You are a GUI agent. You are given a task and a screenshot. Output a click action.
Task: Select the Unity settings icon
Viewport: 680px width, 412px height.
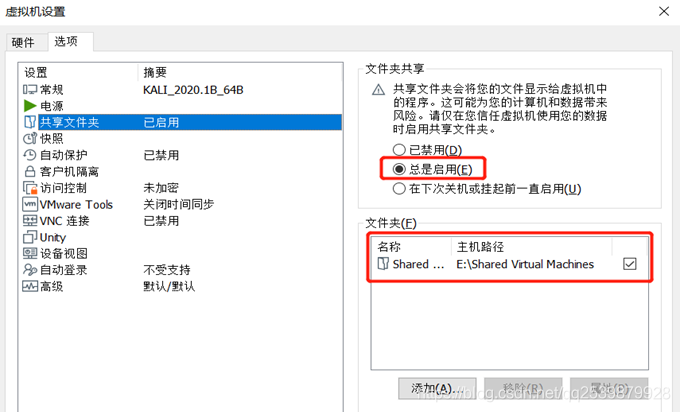point(30,237)
